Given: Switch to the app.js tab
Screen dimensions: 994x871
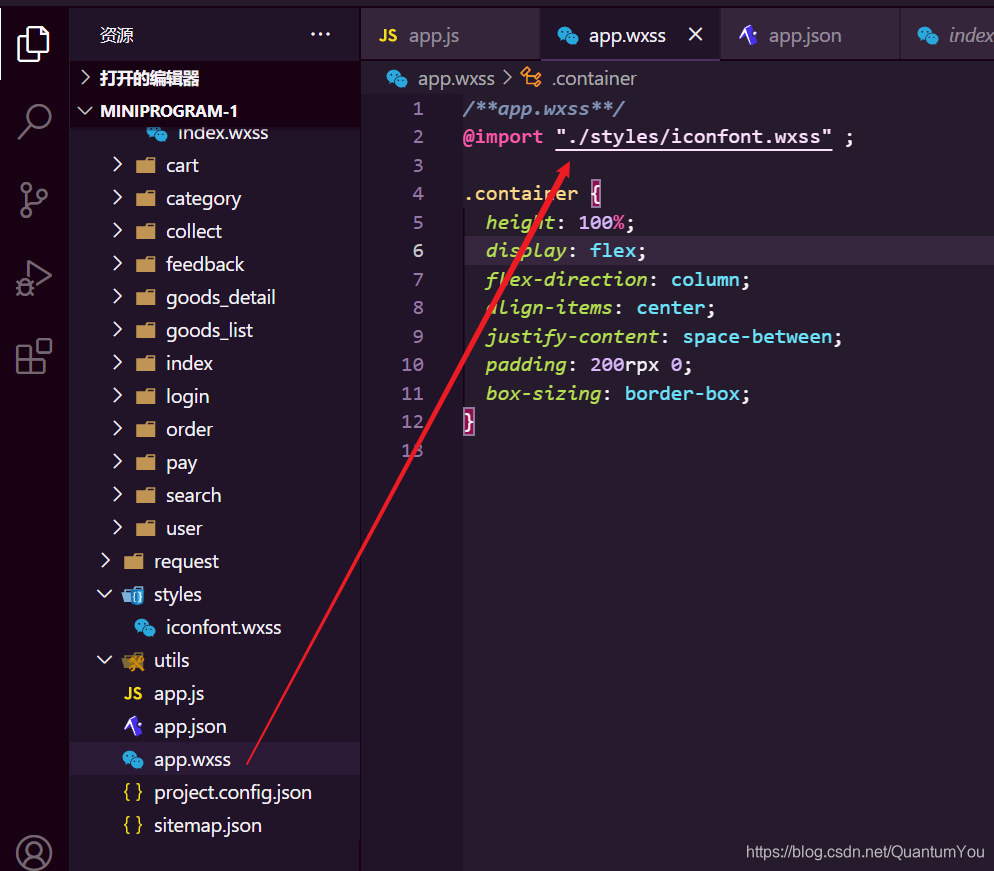Looking at the screenshot, I should (x=450, y=35).
